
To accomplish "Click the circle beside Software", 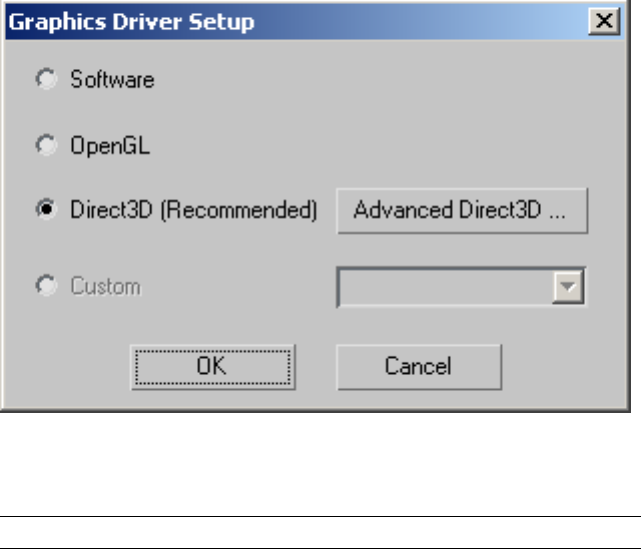I will [46, 79].
